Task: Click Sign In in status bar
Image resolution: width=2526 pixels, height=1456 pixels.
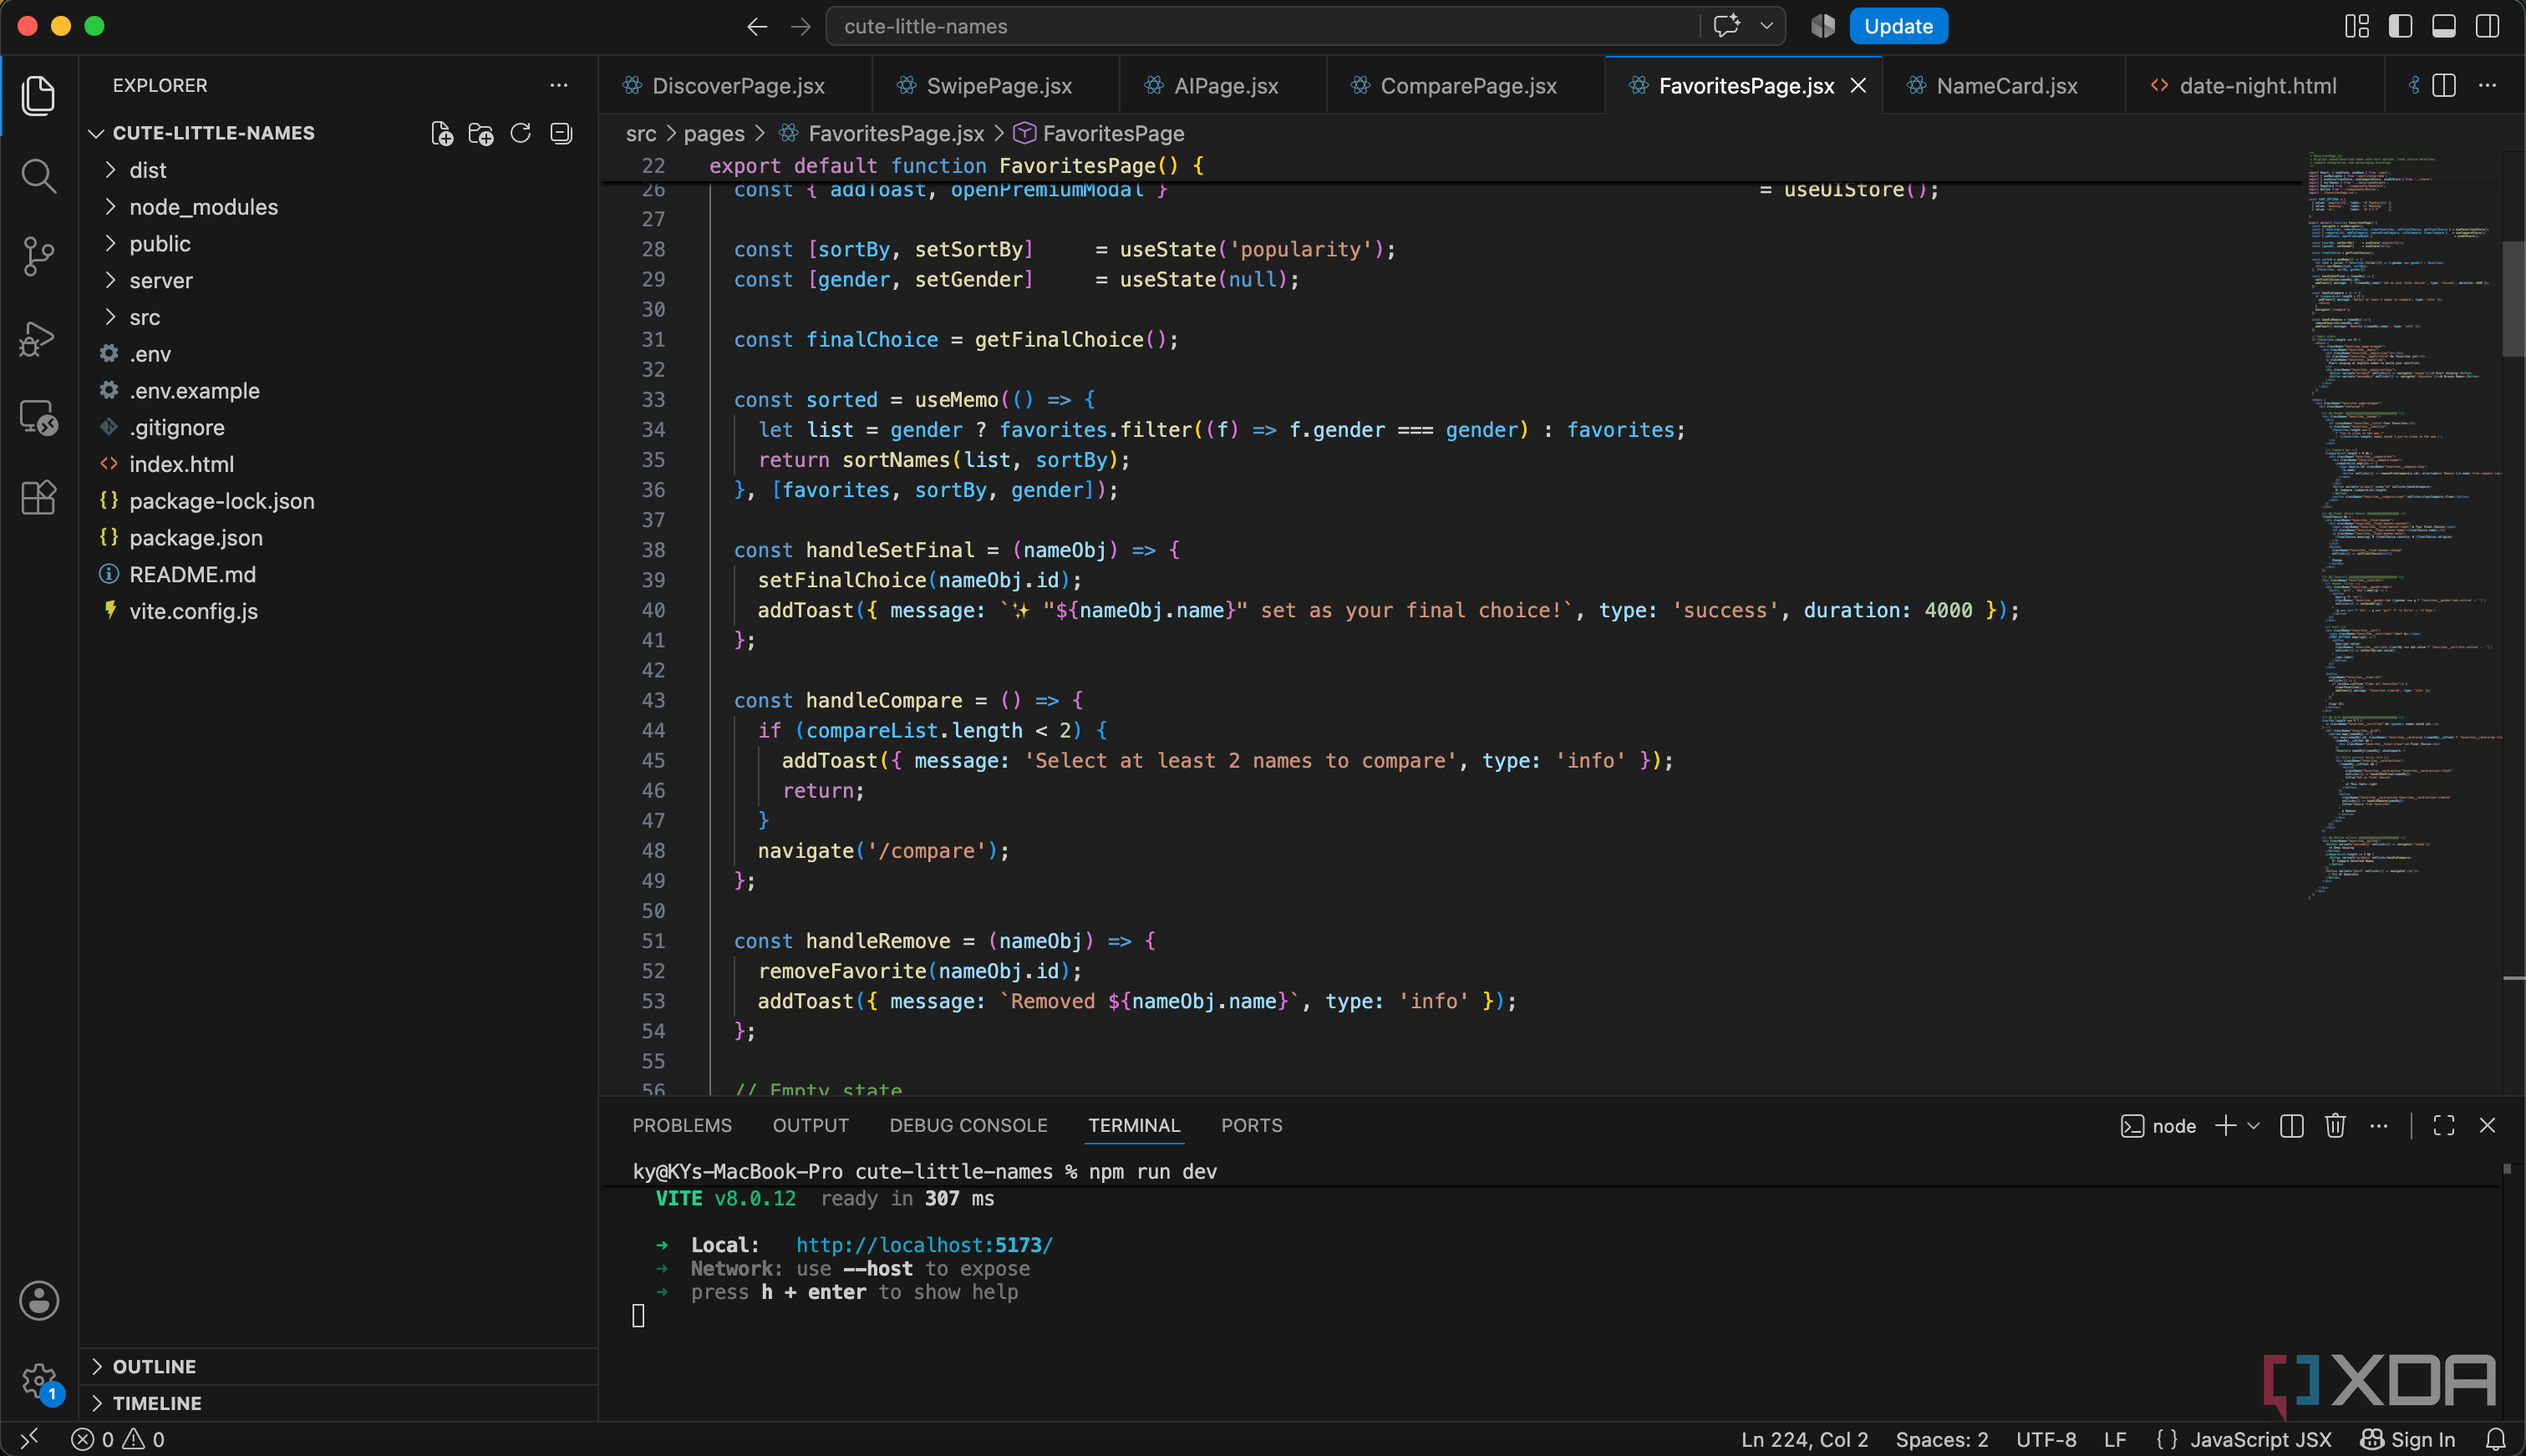Action: [2408, 1439]
